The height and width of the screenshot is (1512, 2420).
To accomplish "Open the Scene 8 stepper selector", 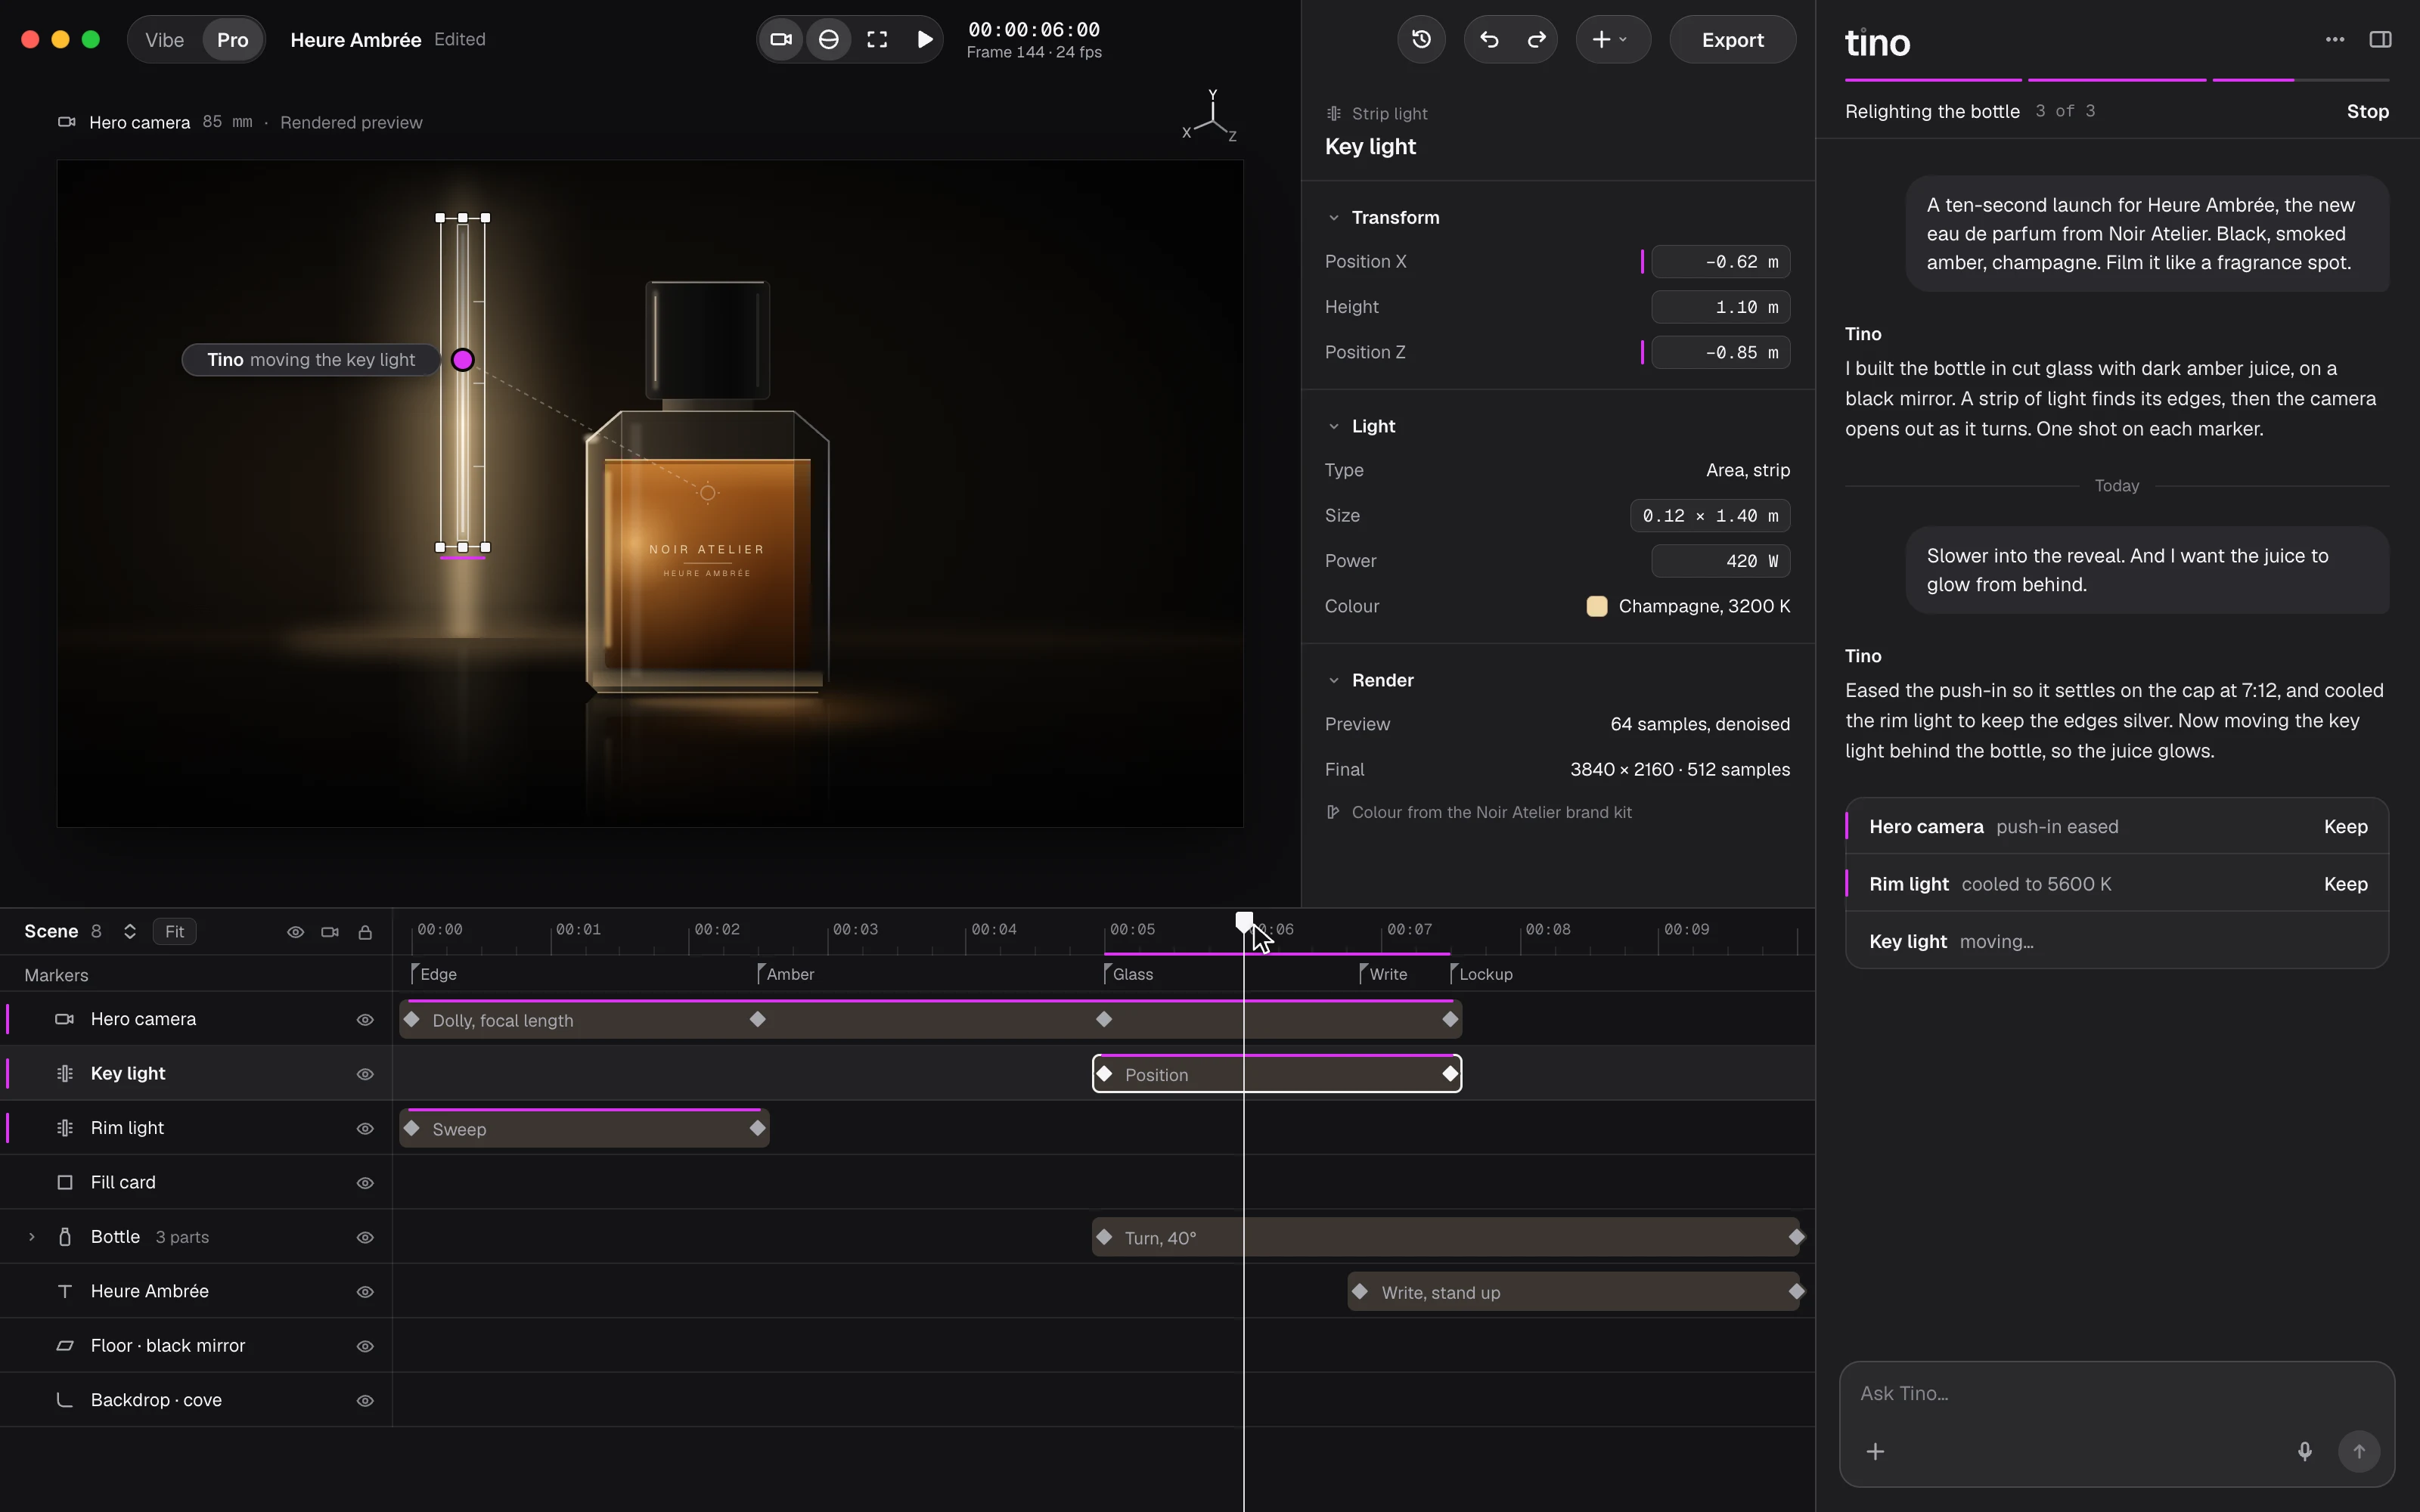I will tap(130, 932).
